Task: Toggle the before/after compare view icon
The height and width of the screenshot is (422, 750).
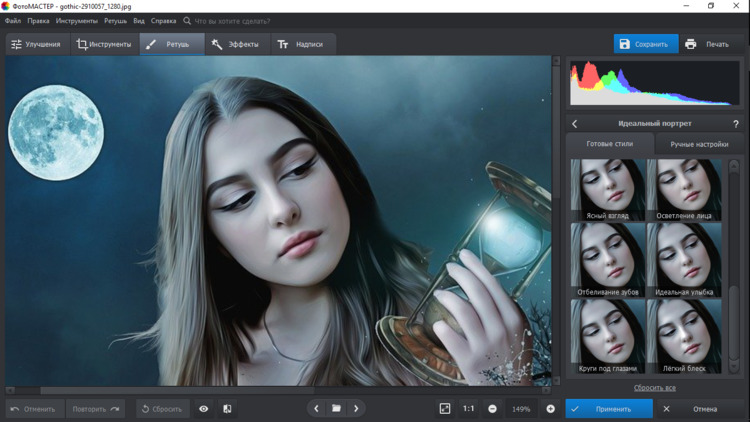Action: coord(227,409)
